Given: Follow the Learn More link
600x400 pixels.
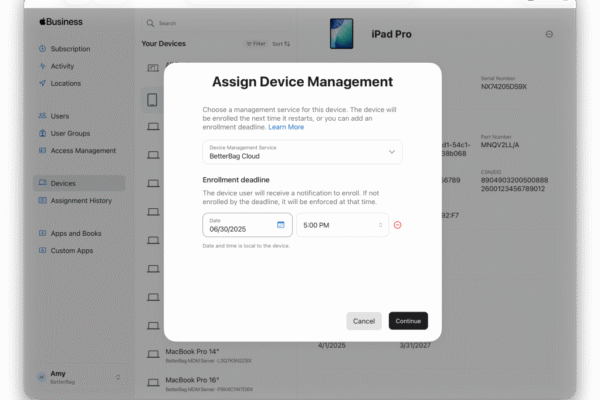Looking at the screenshot, I should coord(286,127).
